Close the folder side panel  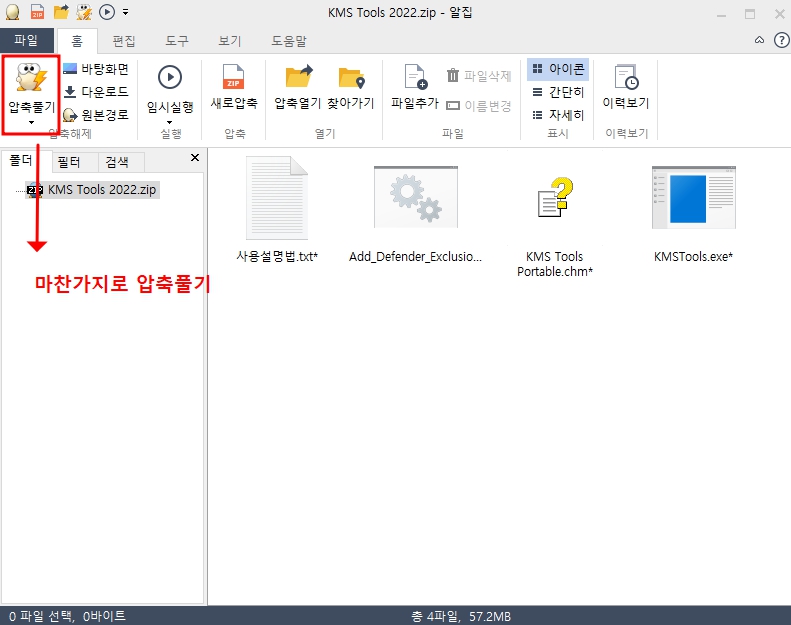tap(195, 157)
